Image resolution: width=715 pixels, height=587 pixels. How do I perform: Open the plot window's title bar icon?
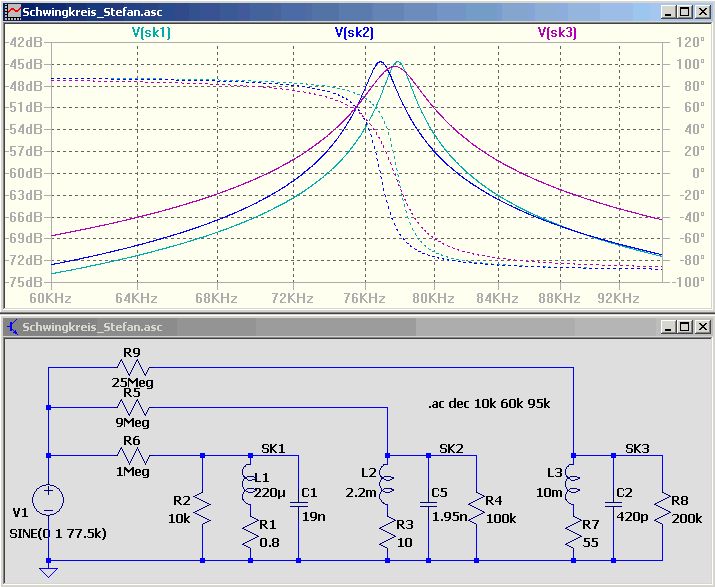[x=12, y=12]
